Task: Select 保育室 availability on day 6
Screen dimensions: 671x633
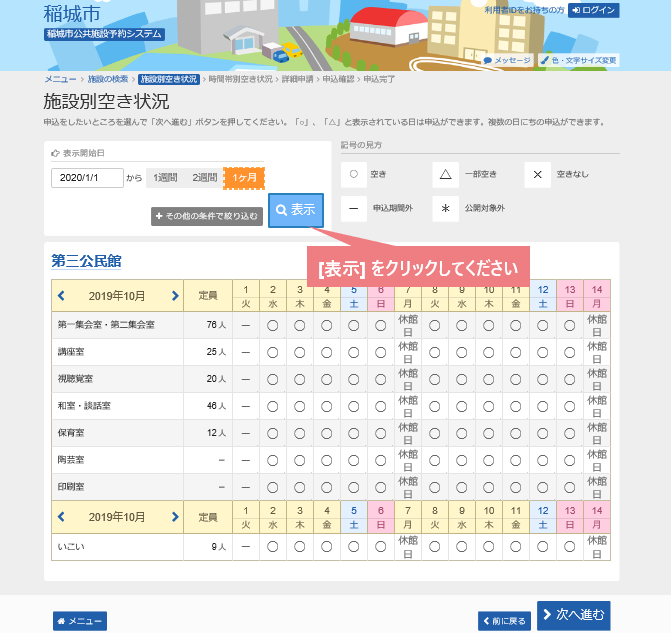Action: click(380, 434)
